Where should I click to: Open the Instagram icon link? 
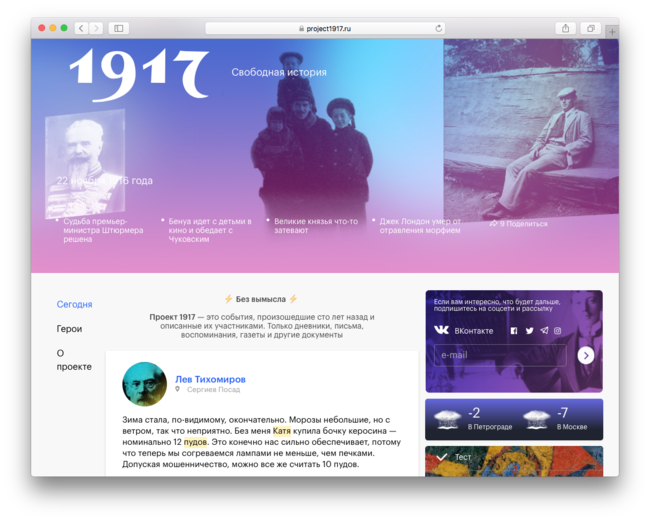[558, 330]
